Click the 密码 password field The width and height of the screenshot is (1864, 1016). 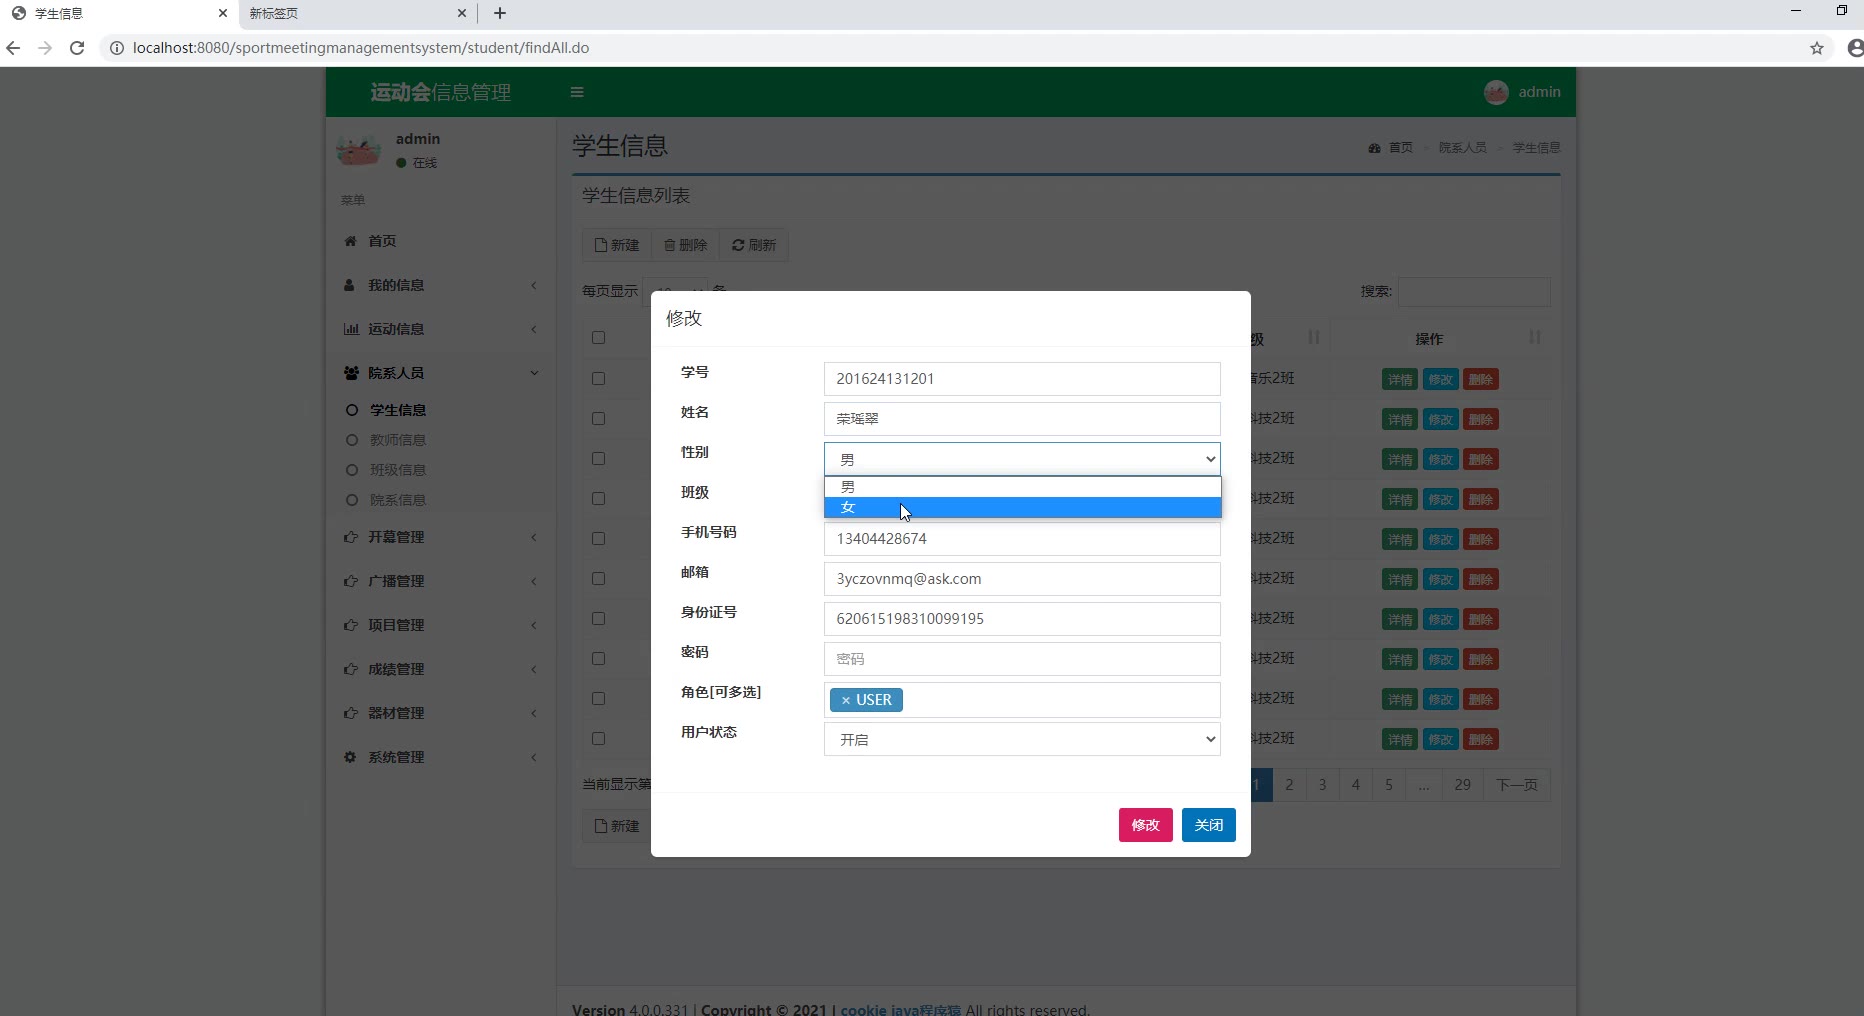(1022, 659)
